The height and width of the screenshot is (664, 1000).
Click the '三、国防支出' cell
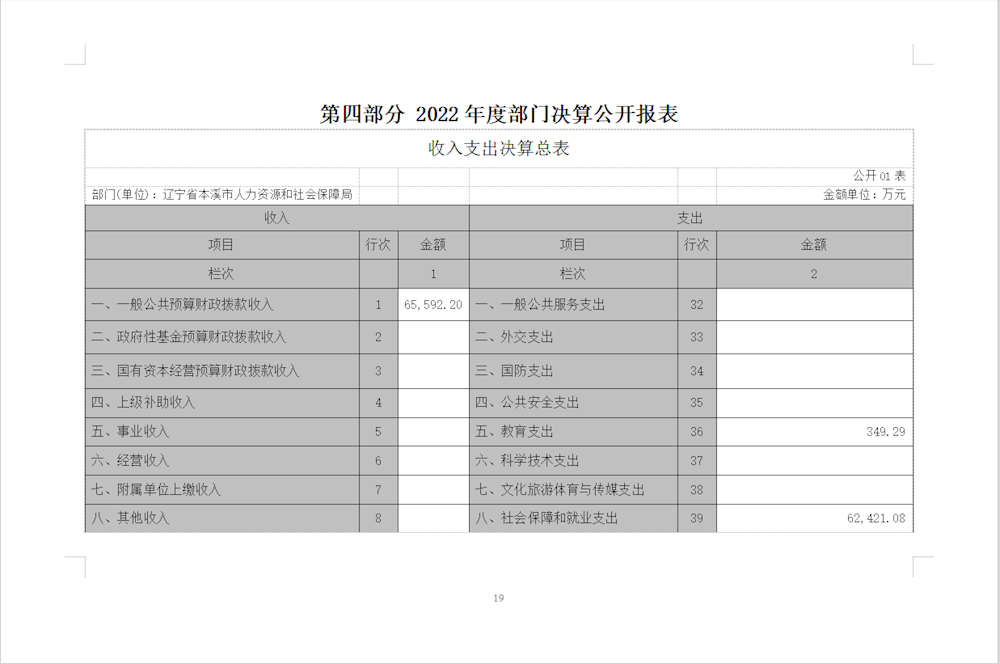tap(573, 371)
